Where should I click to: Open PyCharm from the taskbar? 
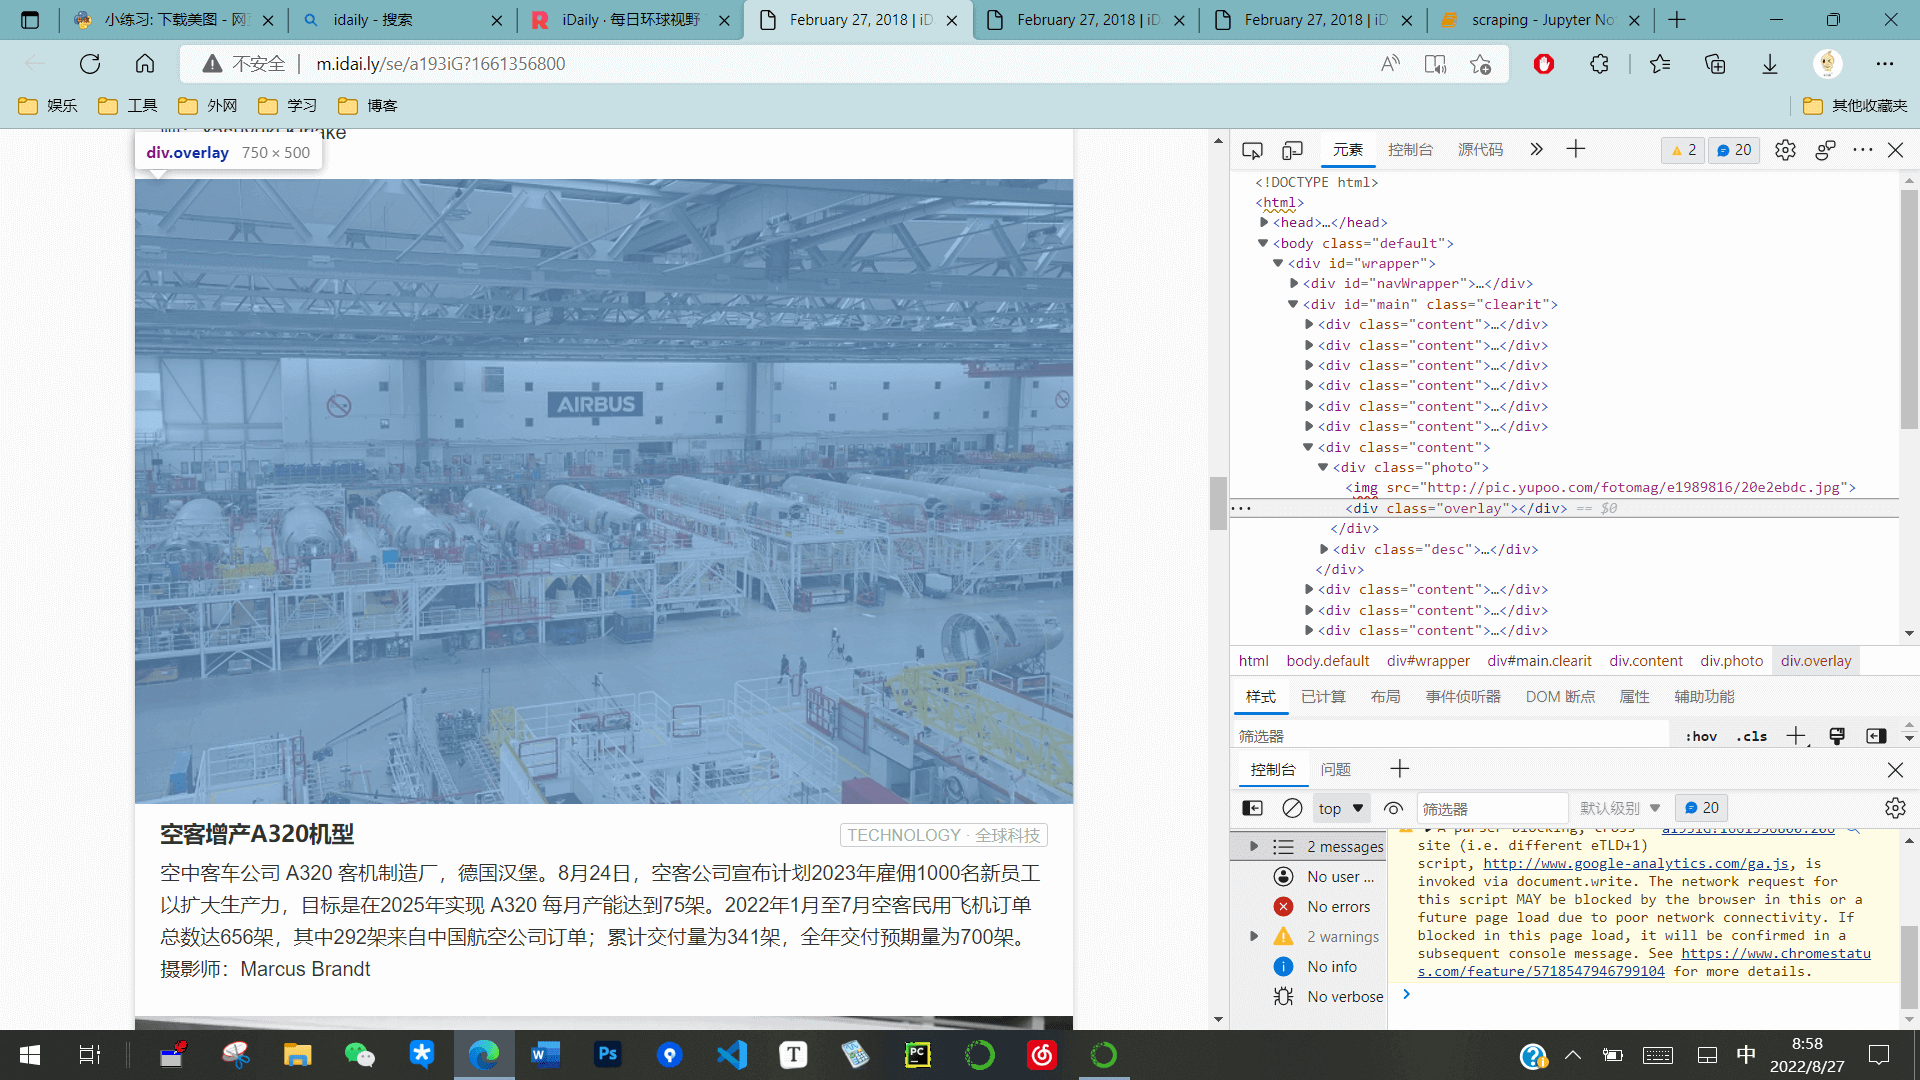tap(917, 1054)
